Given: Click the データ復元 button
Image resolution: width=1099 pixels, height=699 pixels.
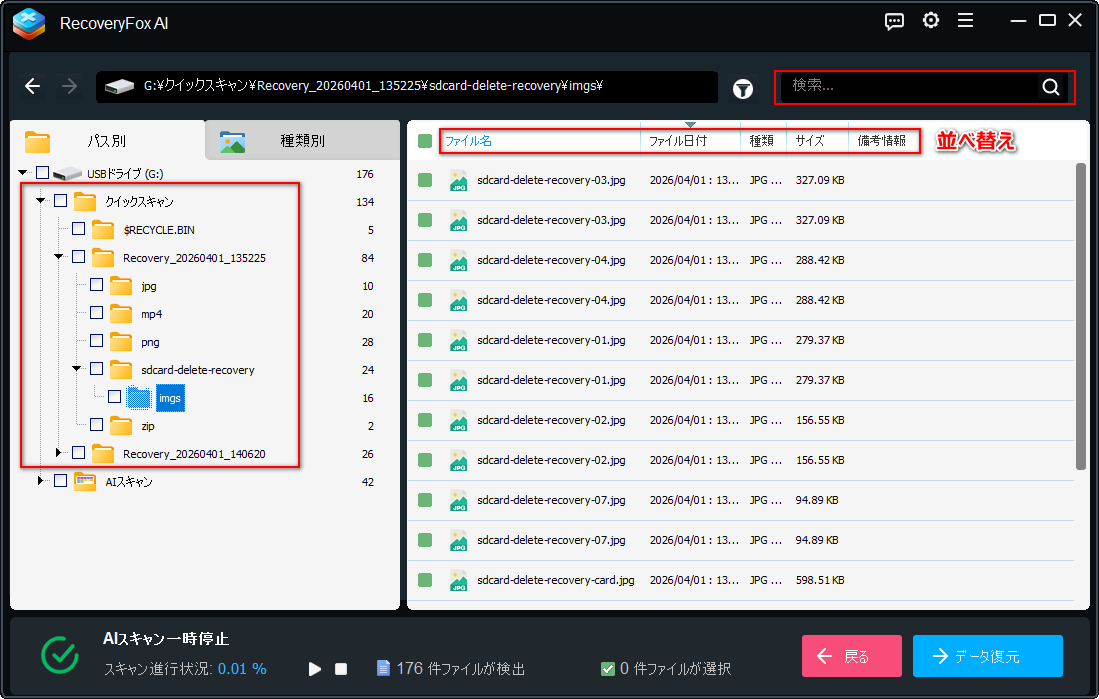Looking at the screenshot, I should click(x=987, y=657).
